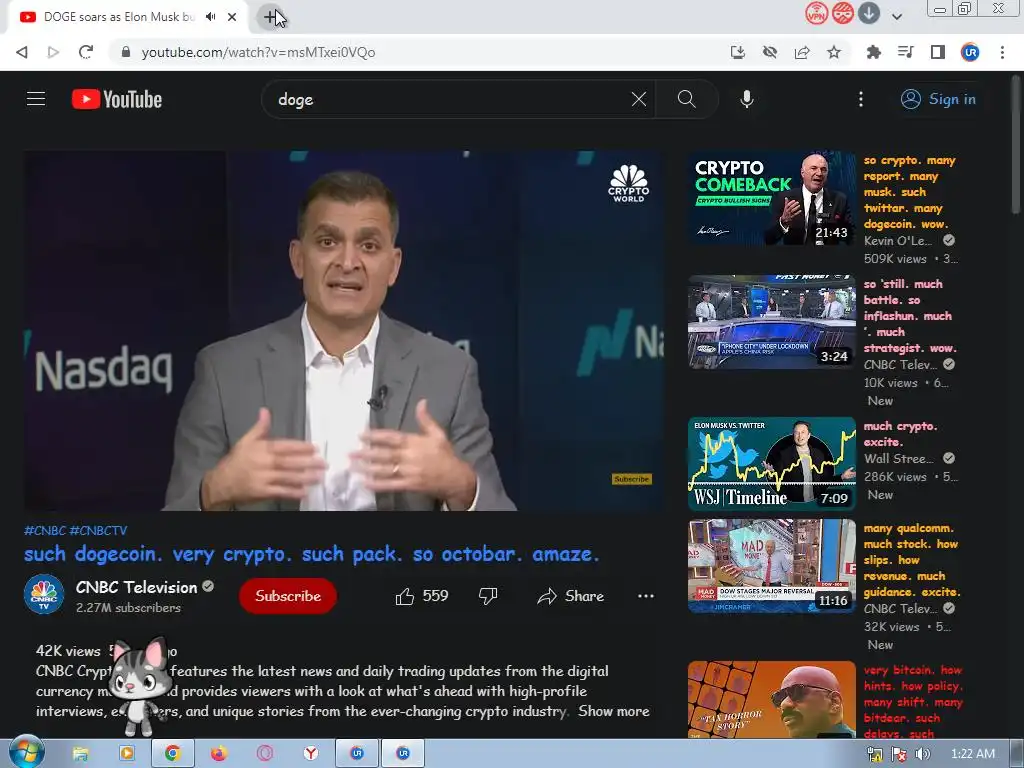Screen dimensions: 1024x768
Task: Open Firefox from the taskbar
Action: (x=219, y=754)
